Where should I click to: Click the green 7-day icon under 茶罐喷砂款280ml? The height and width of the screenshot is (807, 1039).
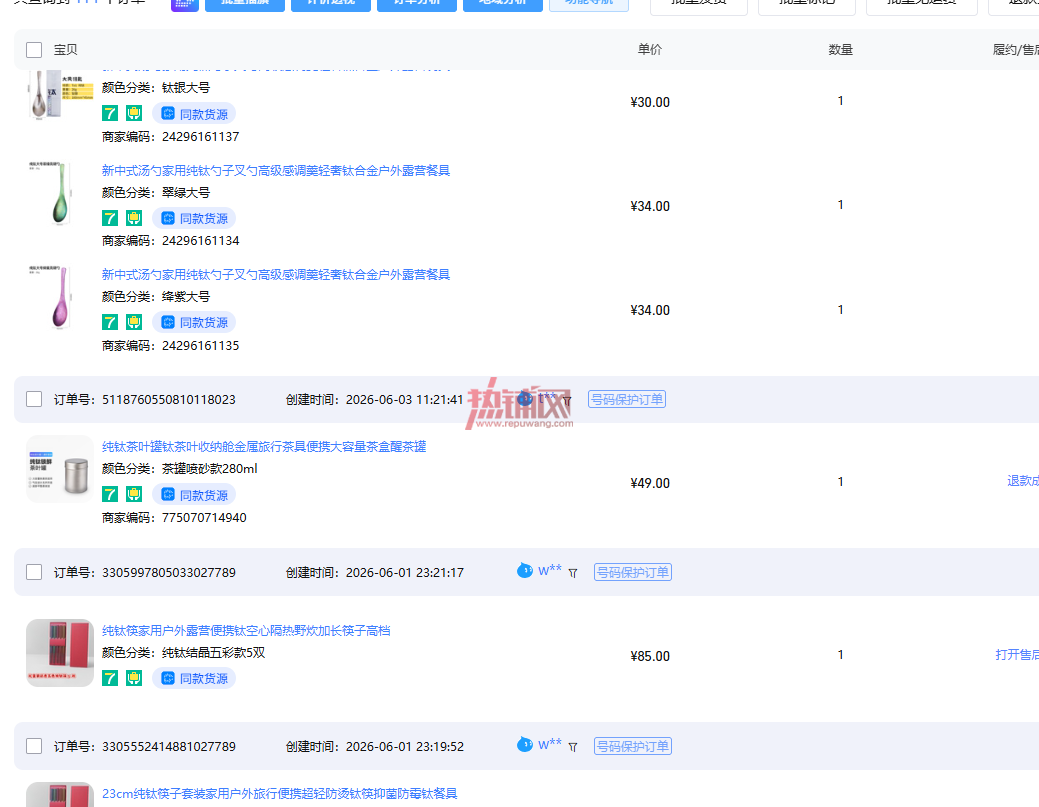(110, 494)
